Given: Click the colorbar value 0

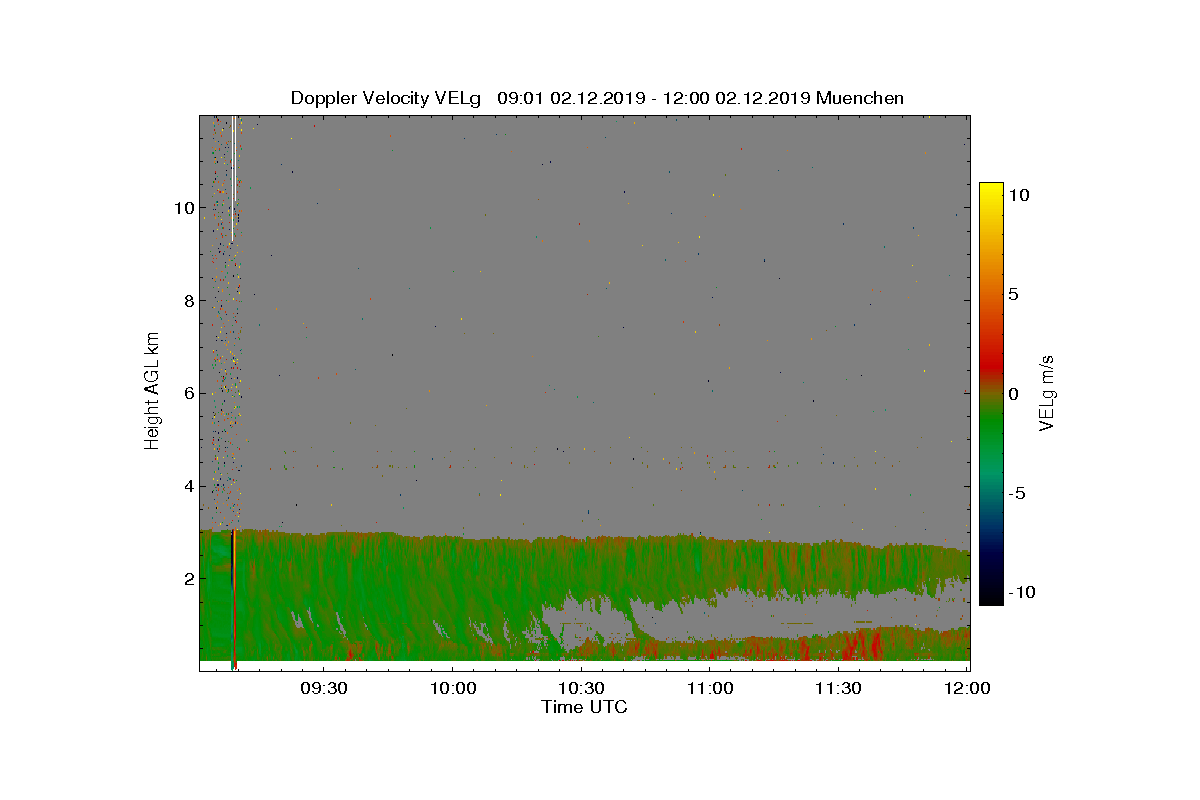Looking at the screenshot, I should coord(1013,394).
